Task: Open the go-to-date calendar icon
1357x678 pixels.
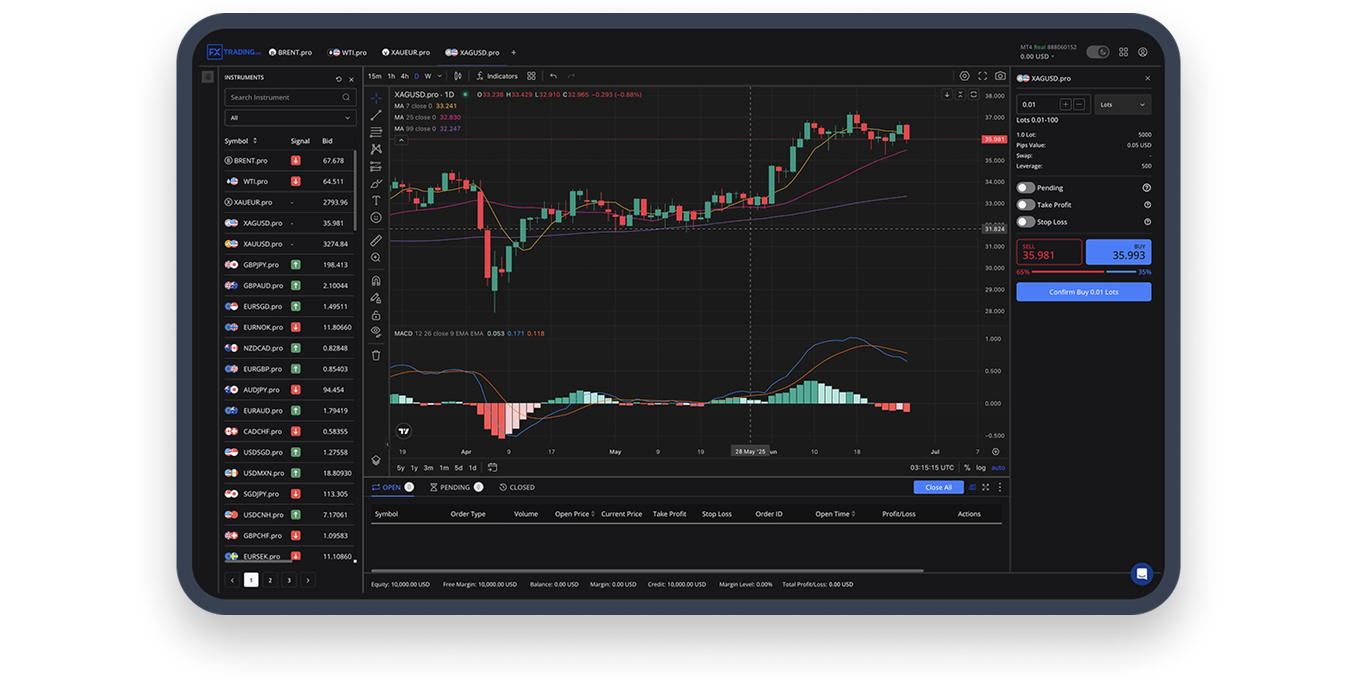Action: [492, 467]
